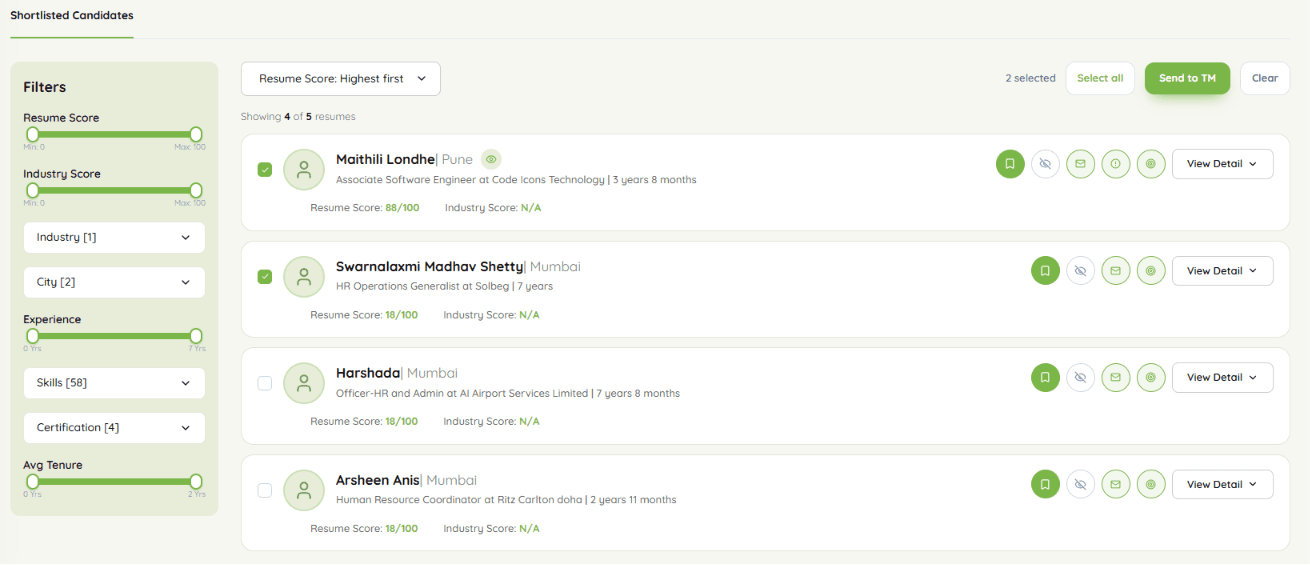Expand the Skills [58] filter
The image size is (1310, 565).
point(114,383)
